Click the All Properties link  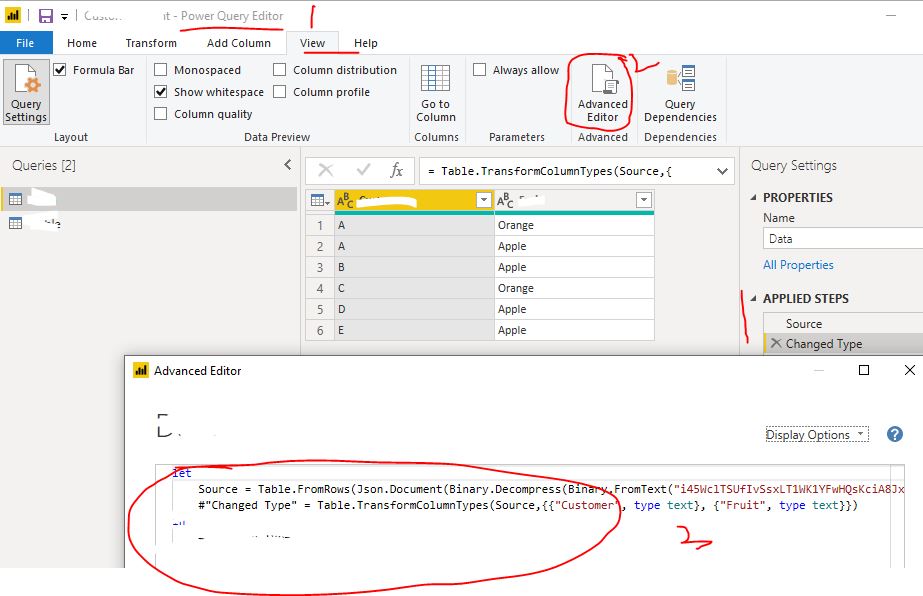click(x=798, y=265)
